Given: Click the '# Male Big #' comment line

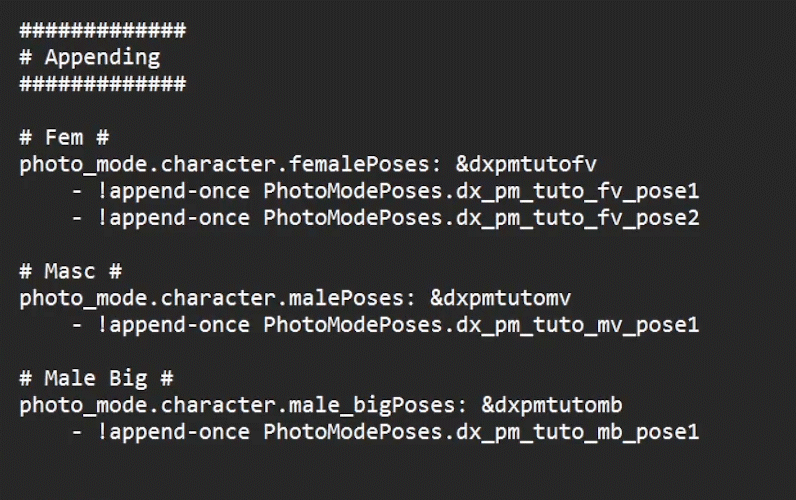Looking at the screenshot, I should (96, 378).
